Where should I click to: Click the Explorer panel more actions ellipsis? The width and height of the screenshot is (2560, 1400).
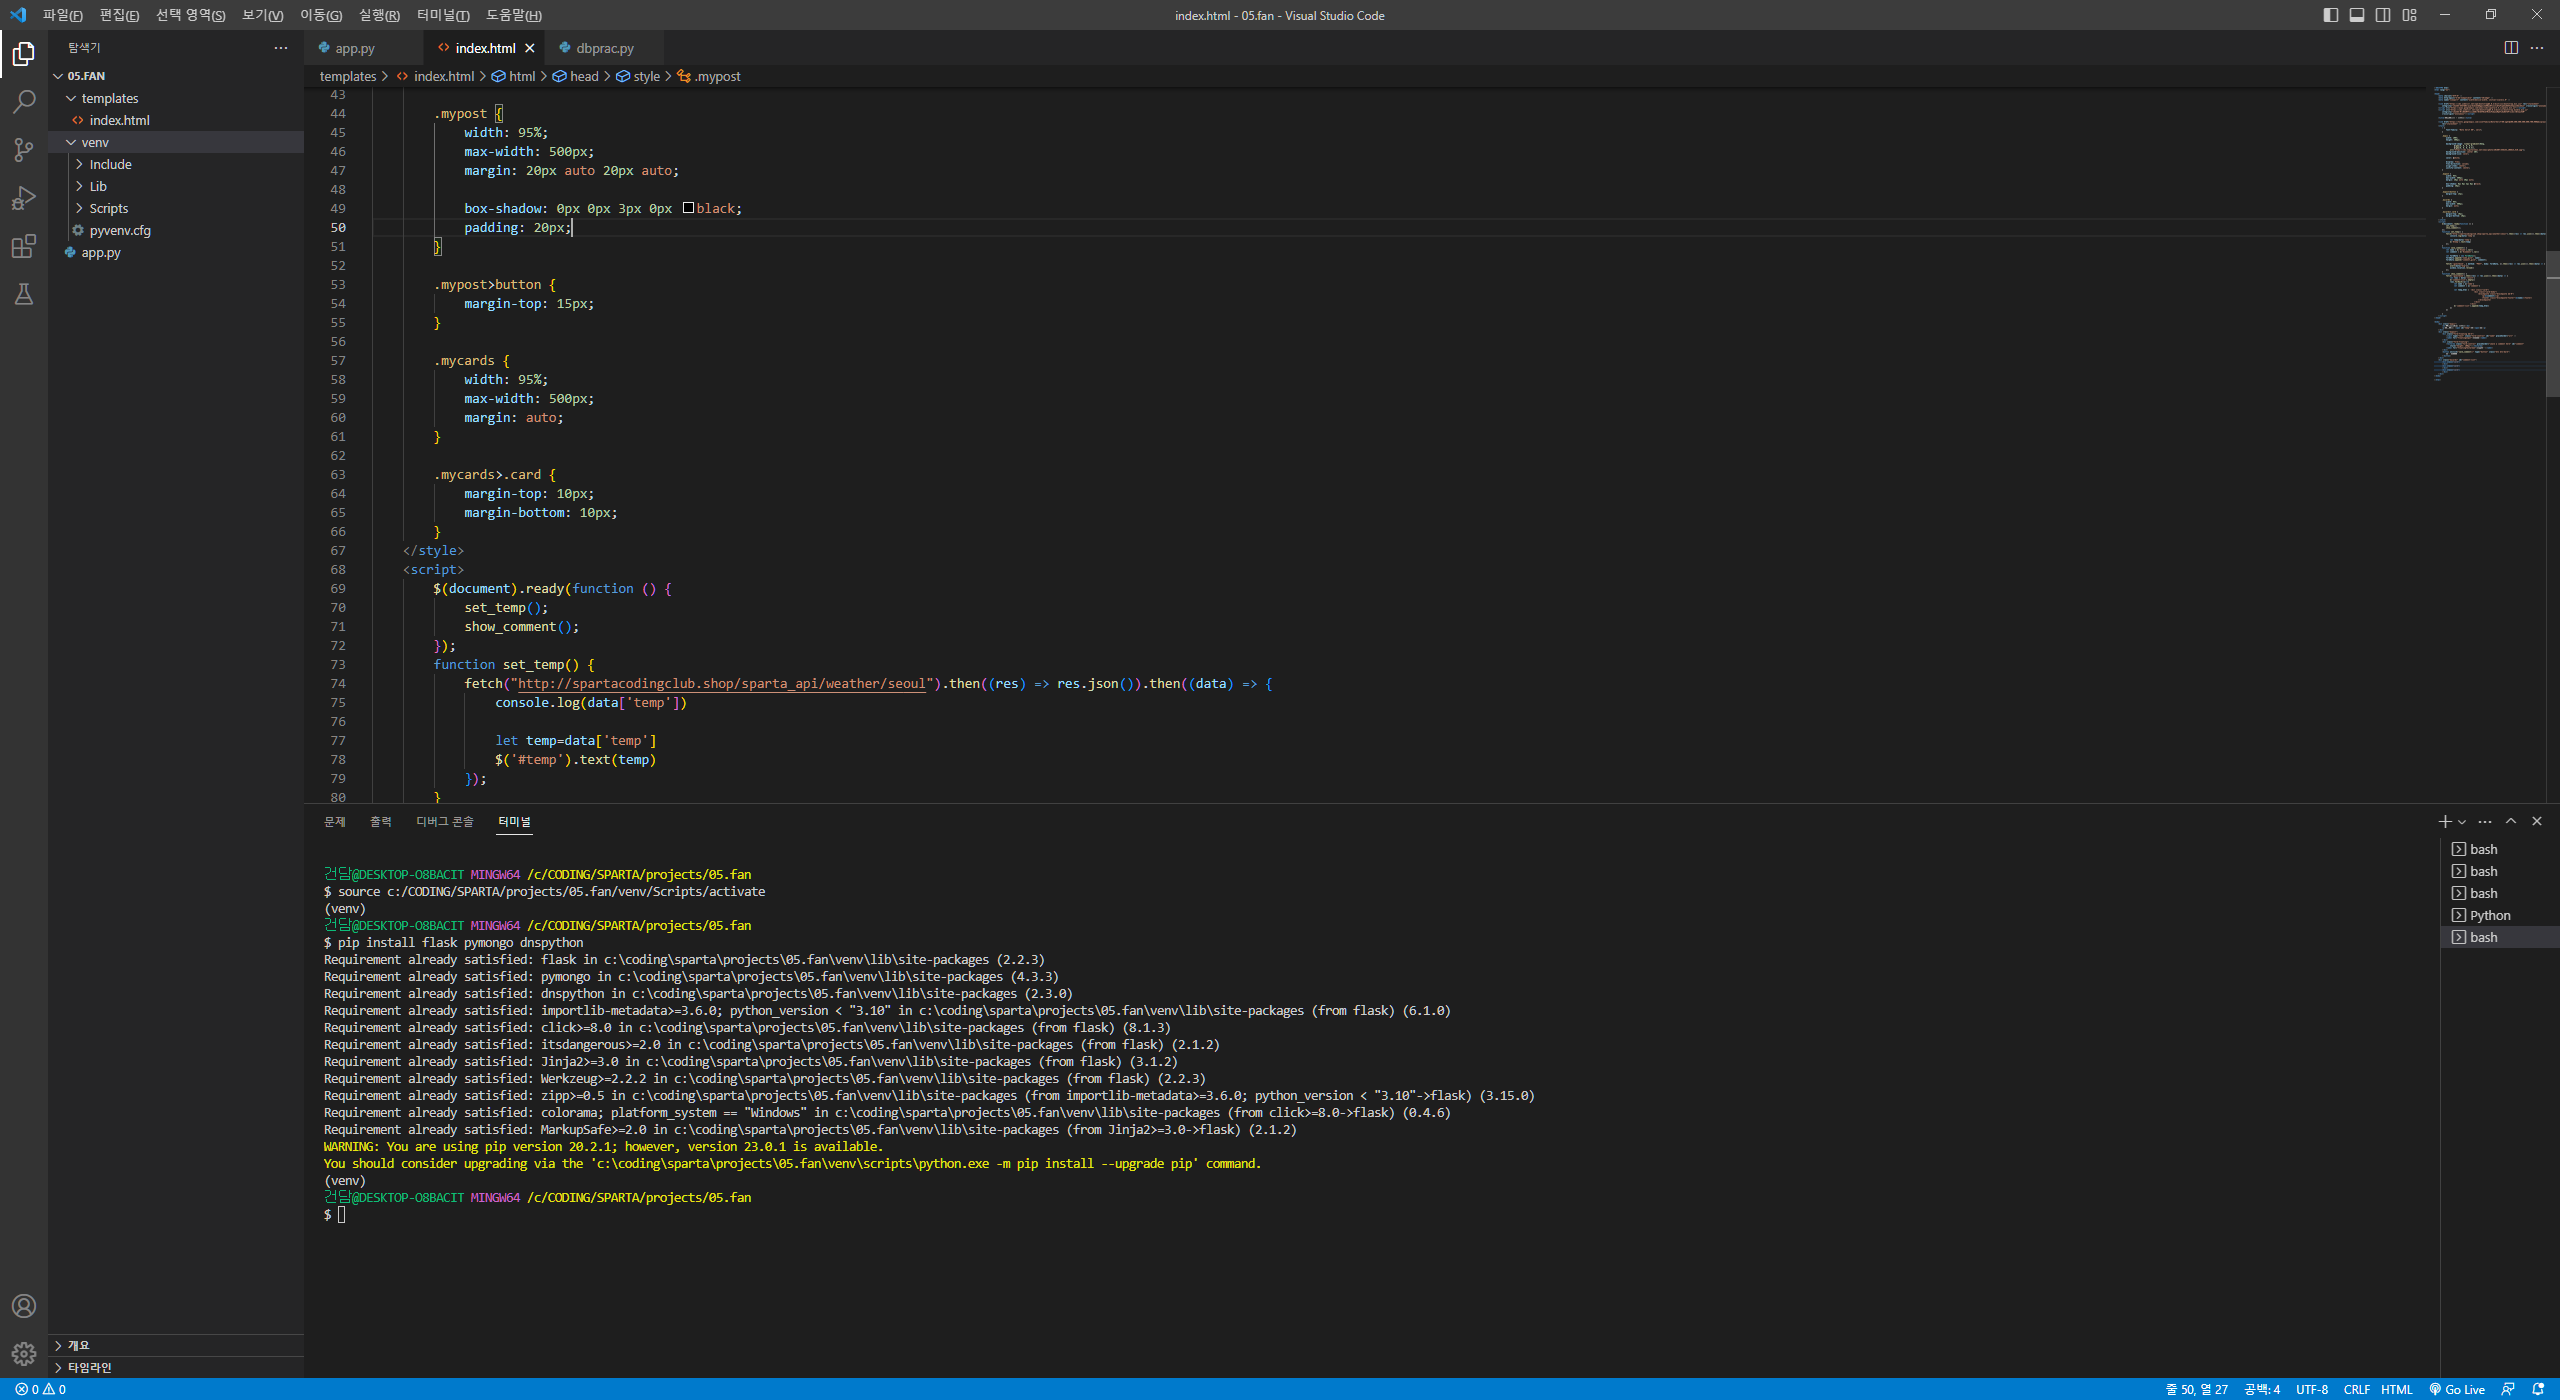click(x=281, y=48)
